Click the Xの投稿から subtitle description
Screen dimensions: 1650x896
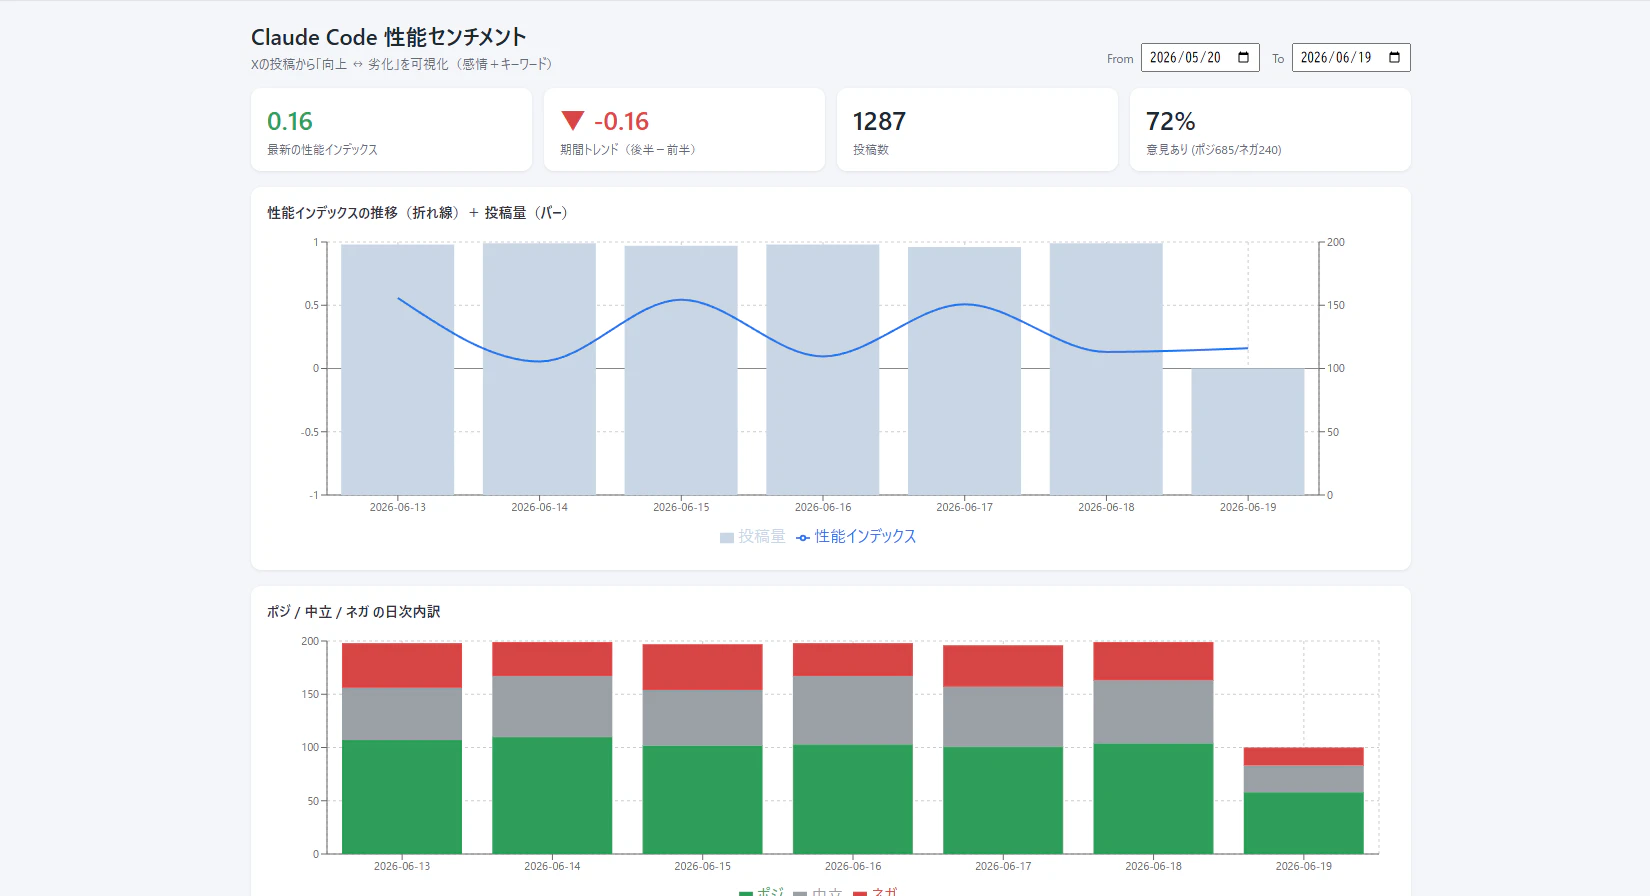pyautogui.click(x=401, y=64)
